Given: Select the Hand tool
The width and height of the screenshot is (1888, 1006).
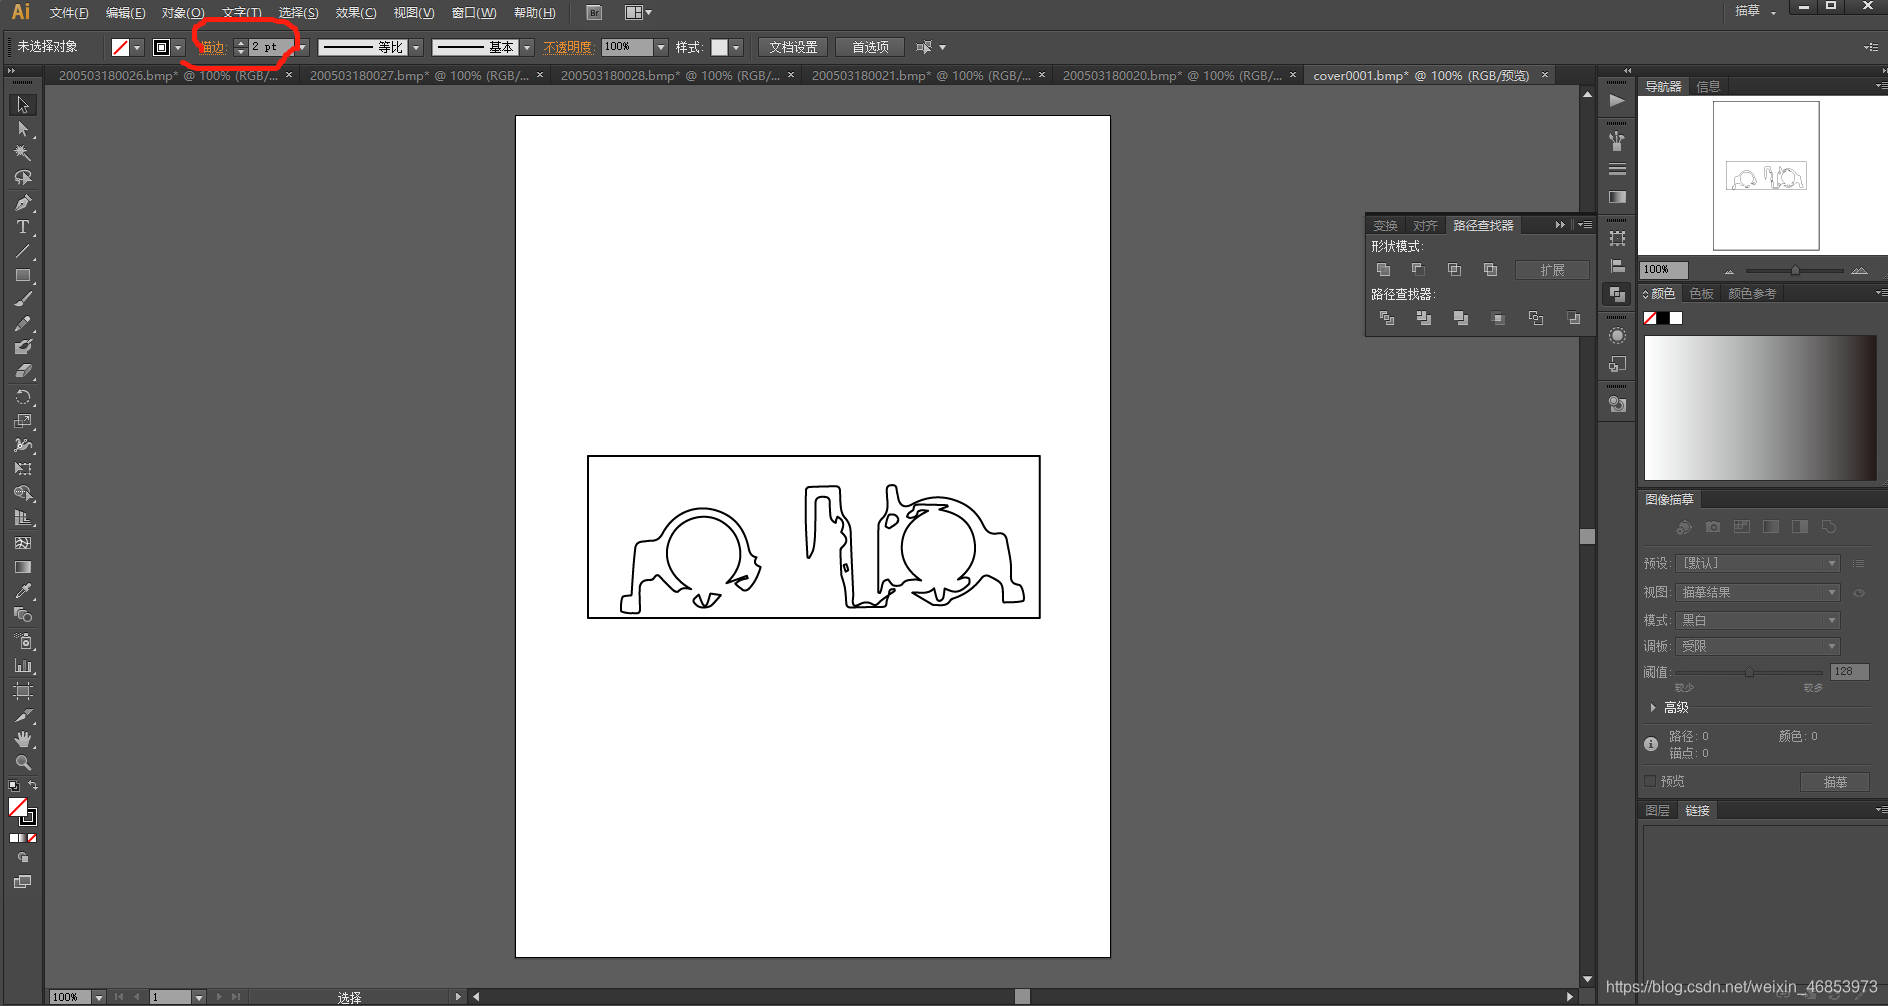Looking at the screenshot, I should point(23,739).
